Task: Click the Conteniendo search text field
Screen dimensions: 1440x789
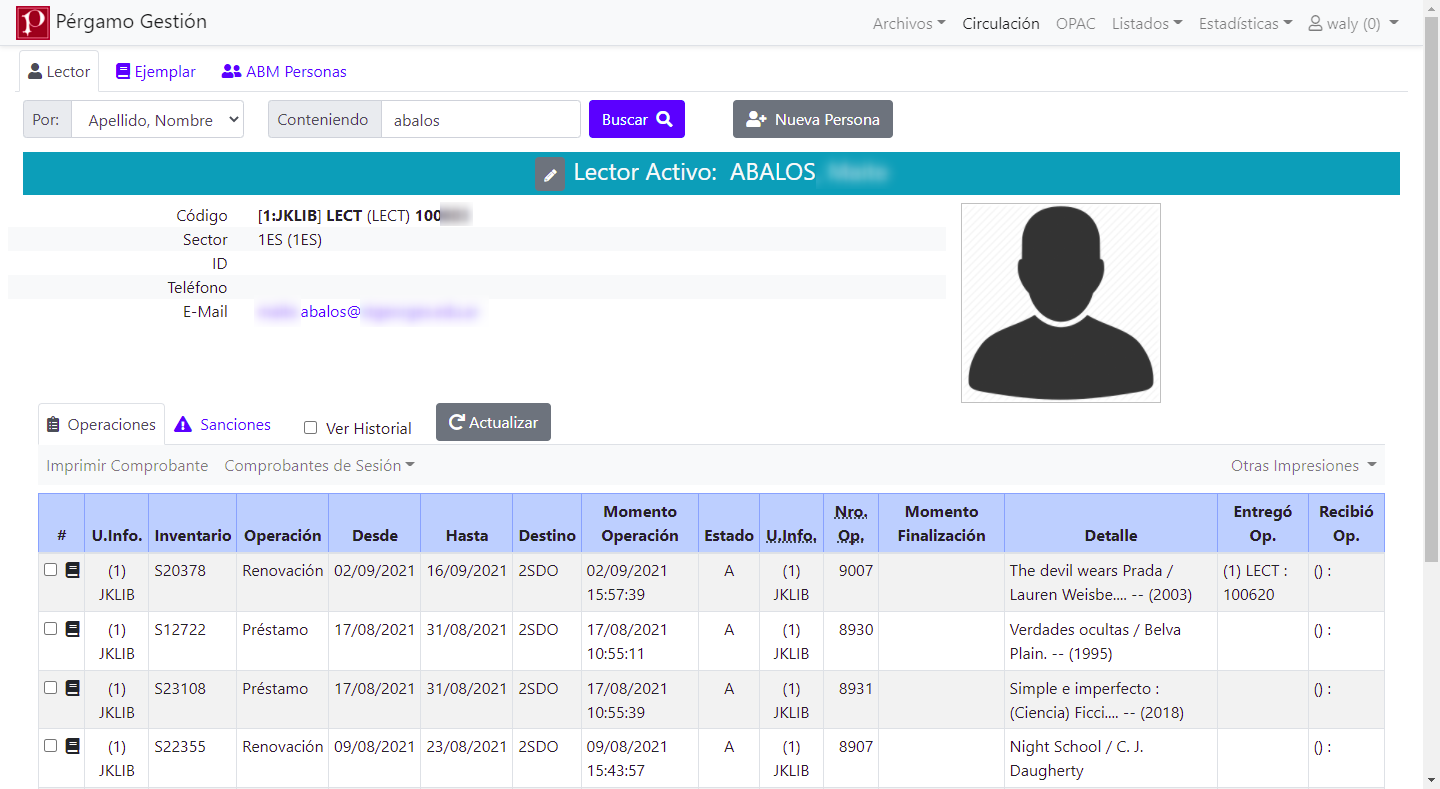Action: point(480,120)
